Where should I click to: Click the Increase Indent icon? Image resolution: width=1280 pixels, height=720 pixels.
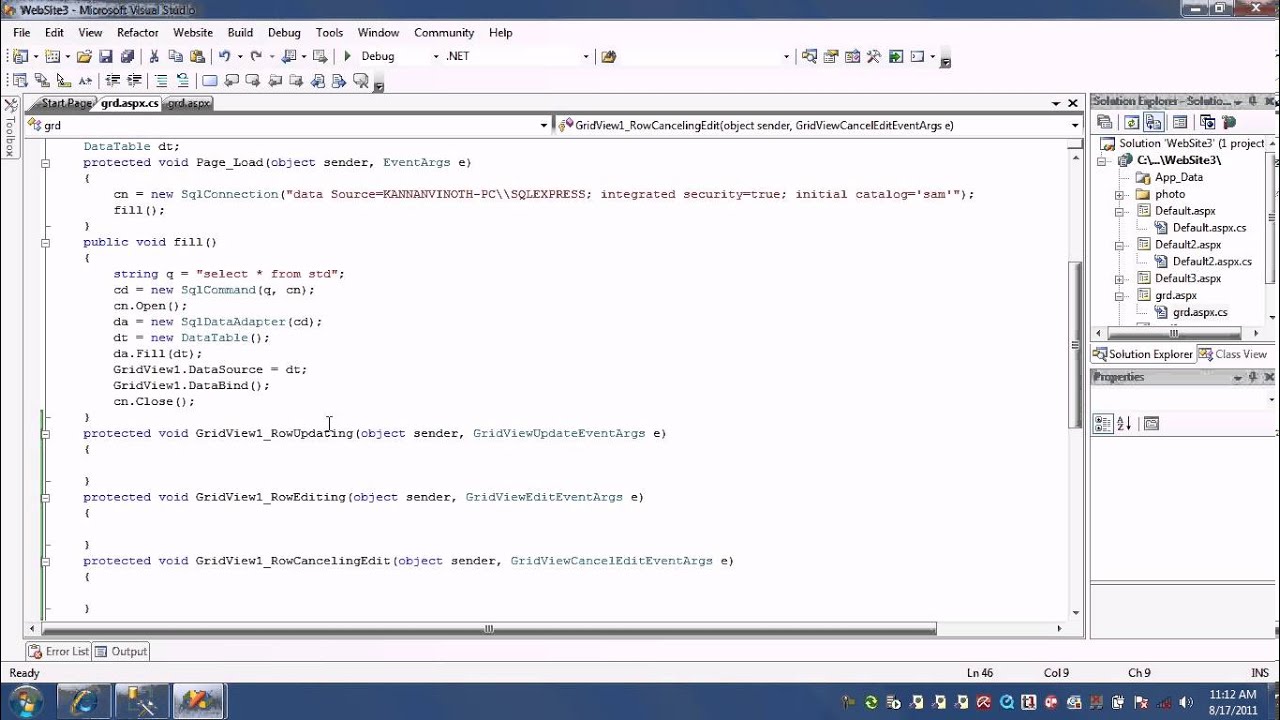pyautogui.click(x=132, y=80)
